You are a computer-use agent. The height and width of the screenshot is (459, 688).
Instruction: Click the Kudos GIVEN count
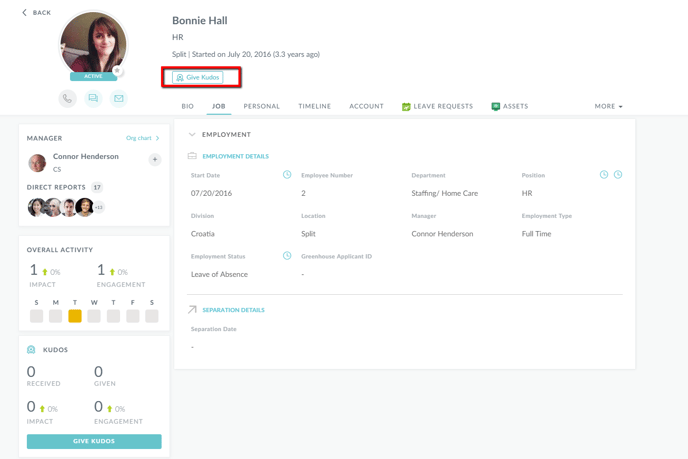click(x=98, y=372)
